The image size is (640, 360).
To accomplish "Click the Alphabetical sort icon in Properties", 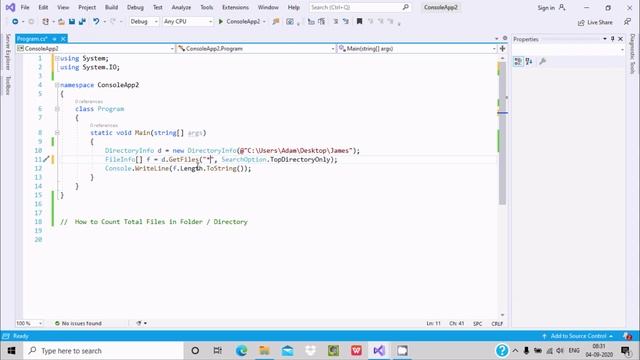I will tap(529, 61).
